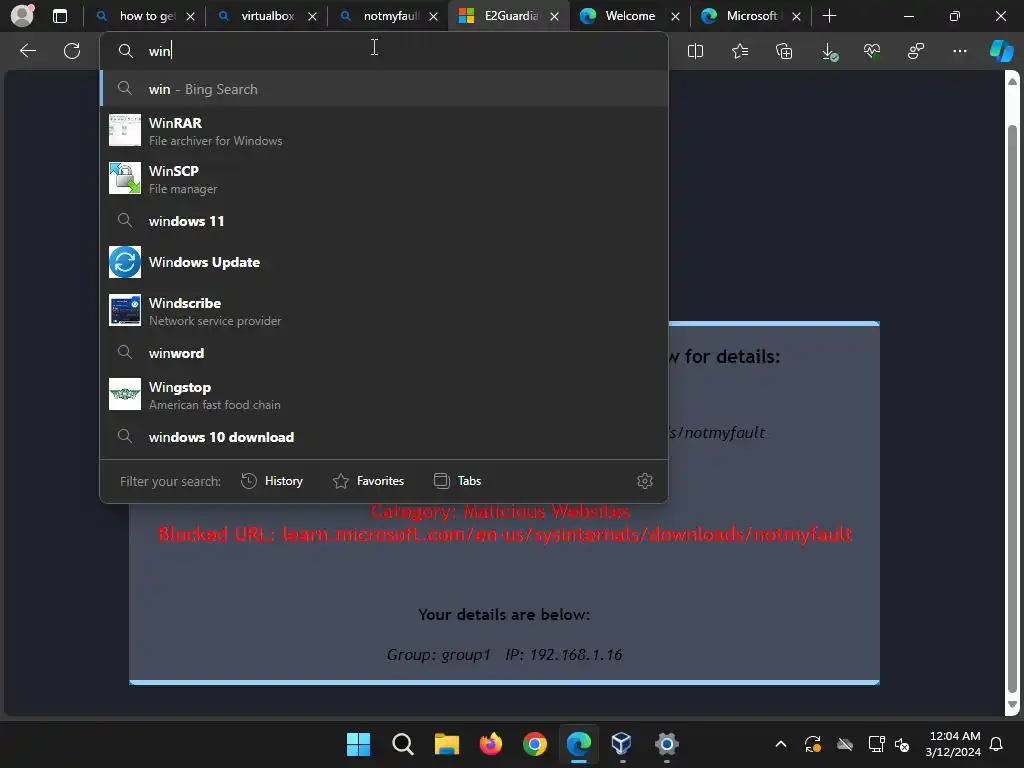Refresh the current page
Viewport: 1024px width, 768px height.
coord(72,51)
